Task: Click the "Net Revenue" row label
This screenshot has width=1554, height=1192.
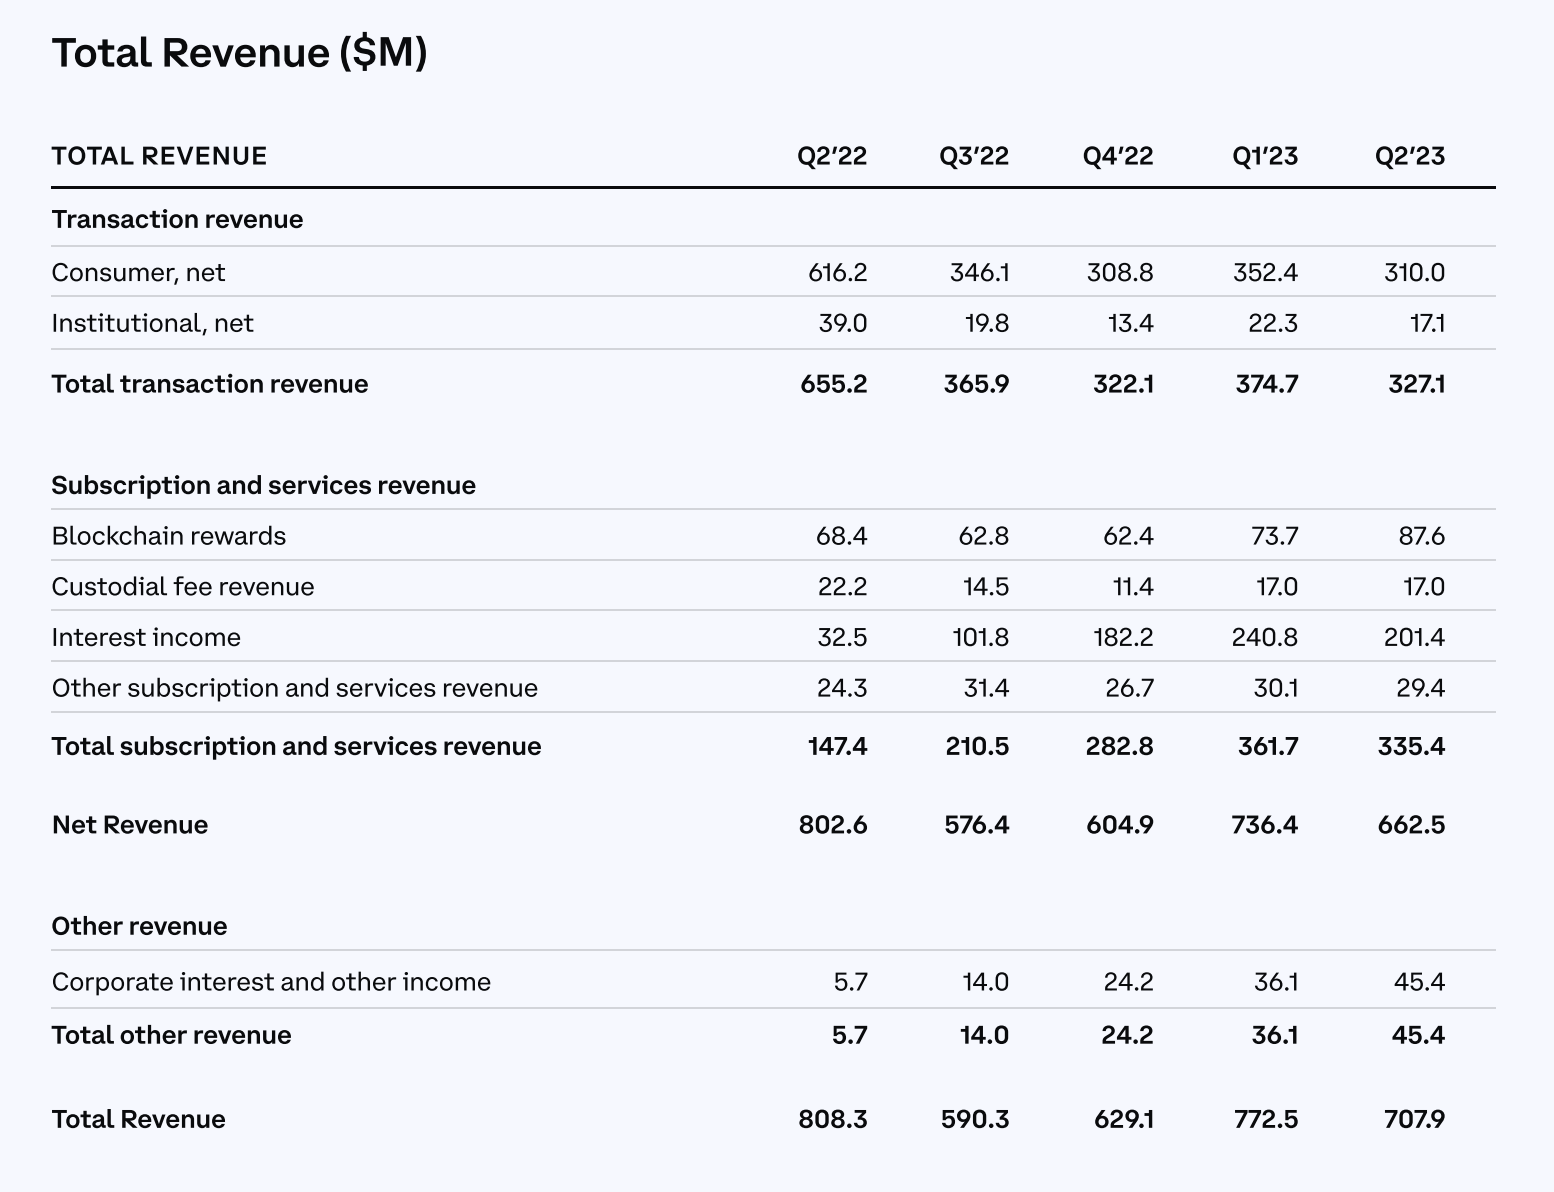Action: click(x=129, y=825)
